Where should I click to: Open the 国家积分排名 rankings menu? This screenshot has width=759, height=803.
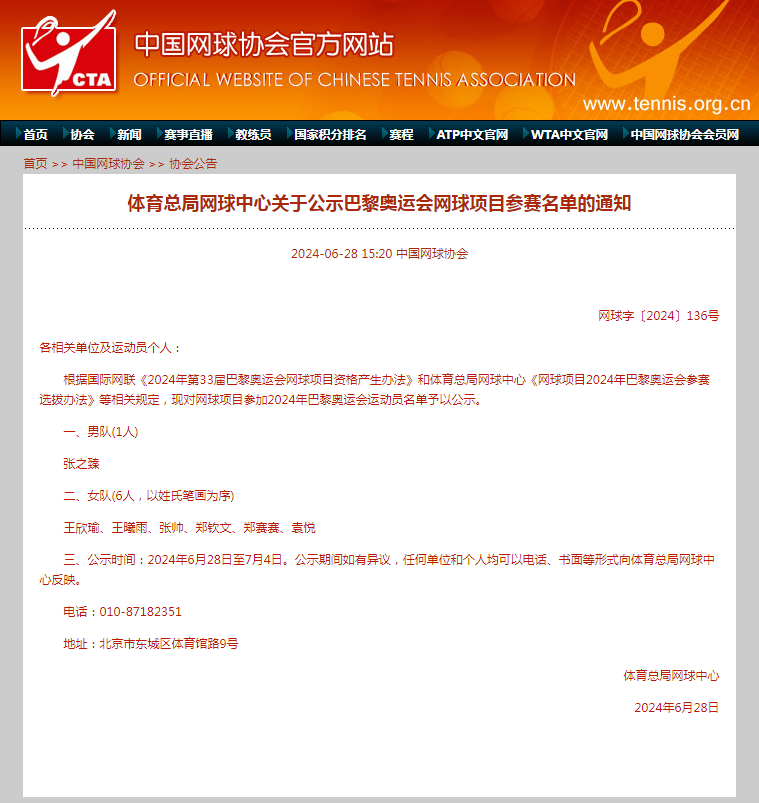coord(330,134)
